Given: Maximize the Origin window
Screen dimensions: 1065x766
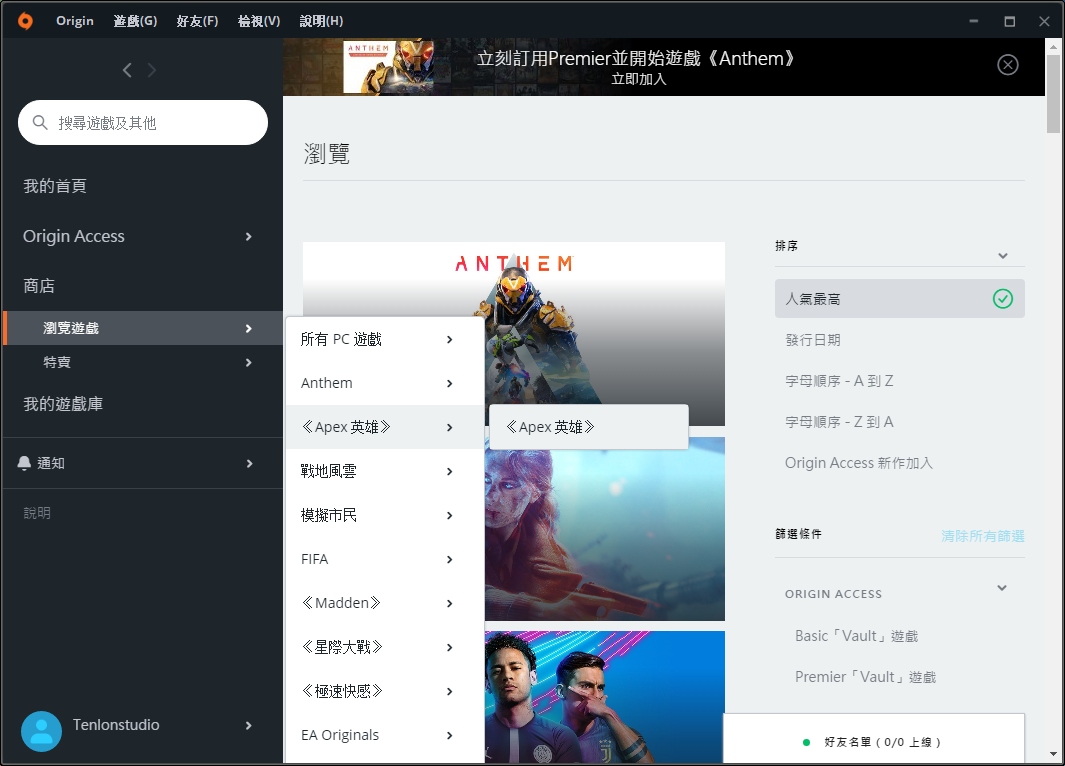Looking at the screenshot, I should coord(1009,21).
